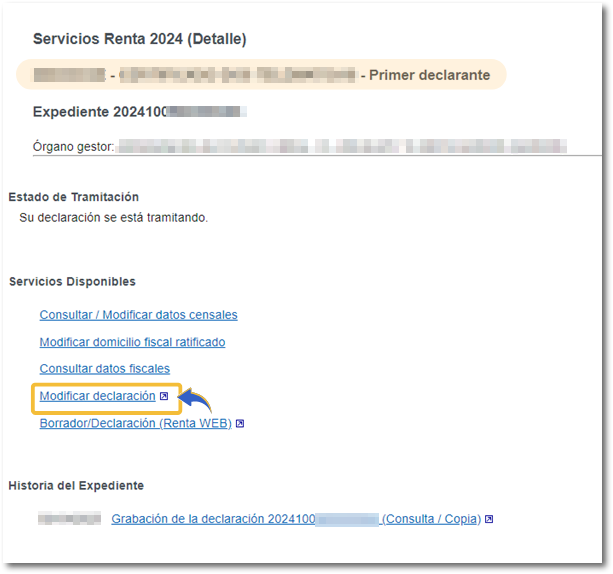
Task: Click the Servicios Disponibles heading
Action: pyautogui.click(x=72, y=282)
